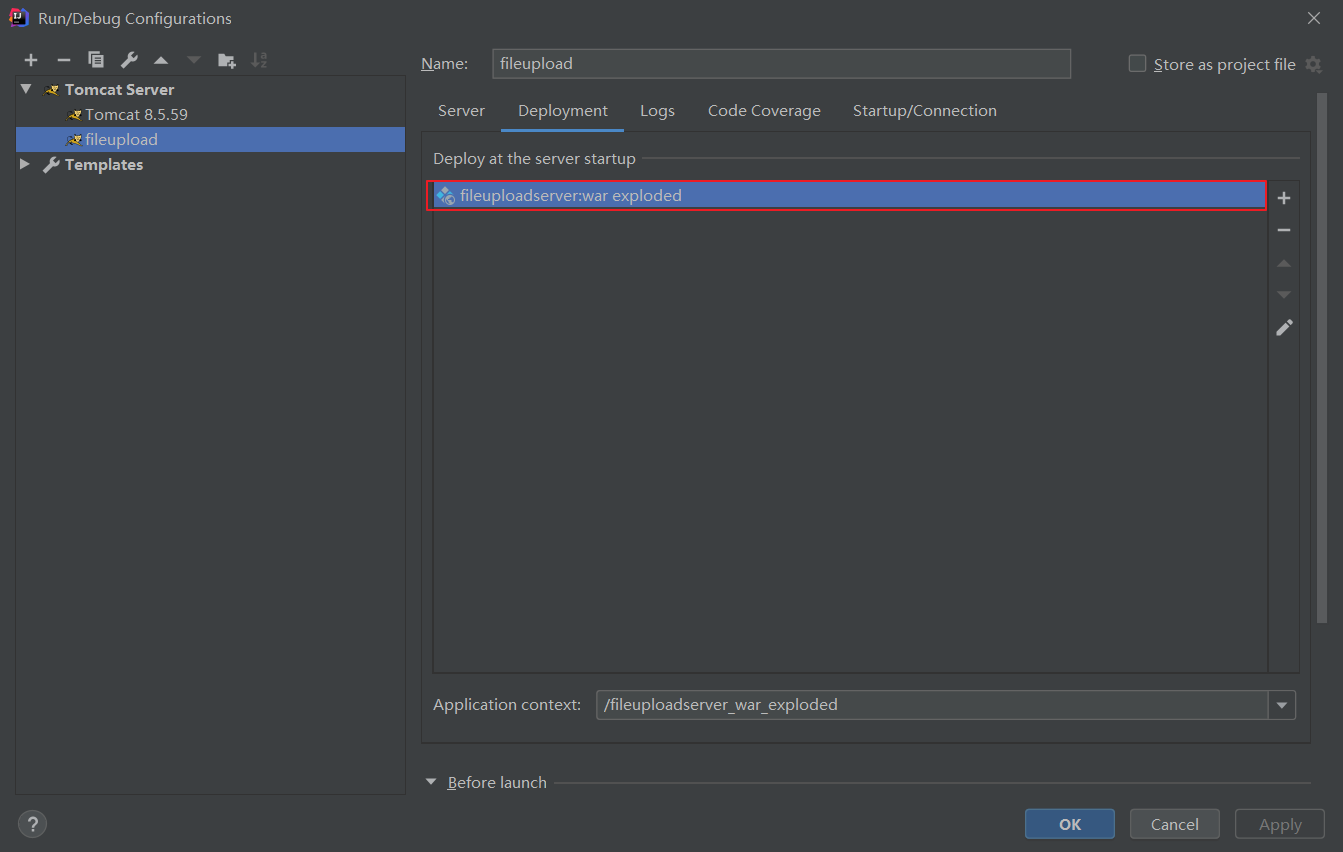Create new configuration folder
This screenshot has height=852, width=1343.
click(227, 60)
